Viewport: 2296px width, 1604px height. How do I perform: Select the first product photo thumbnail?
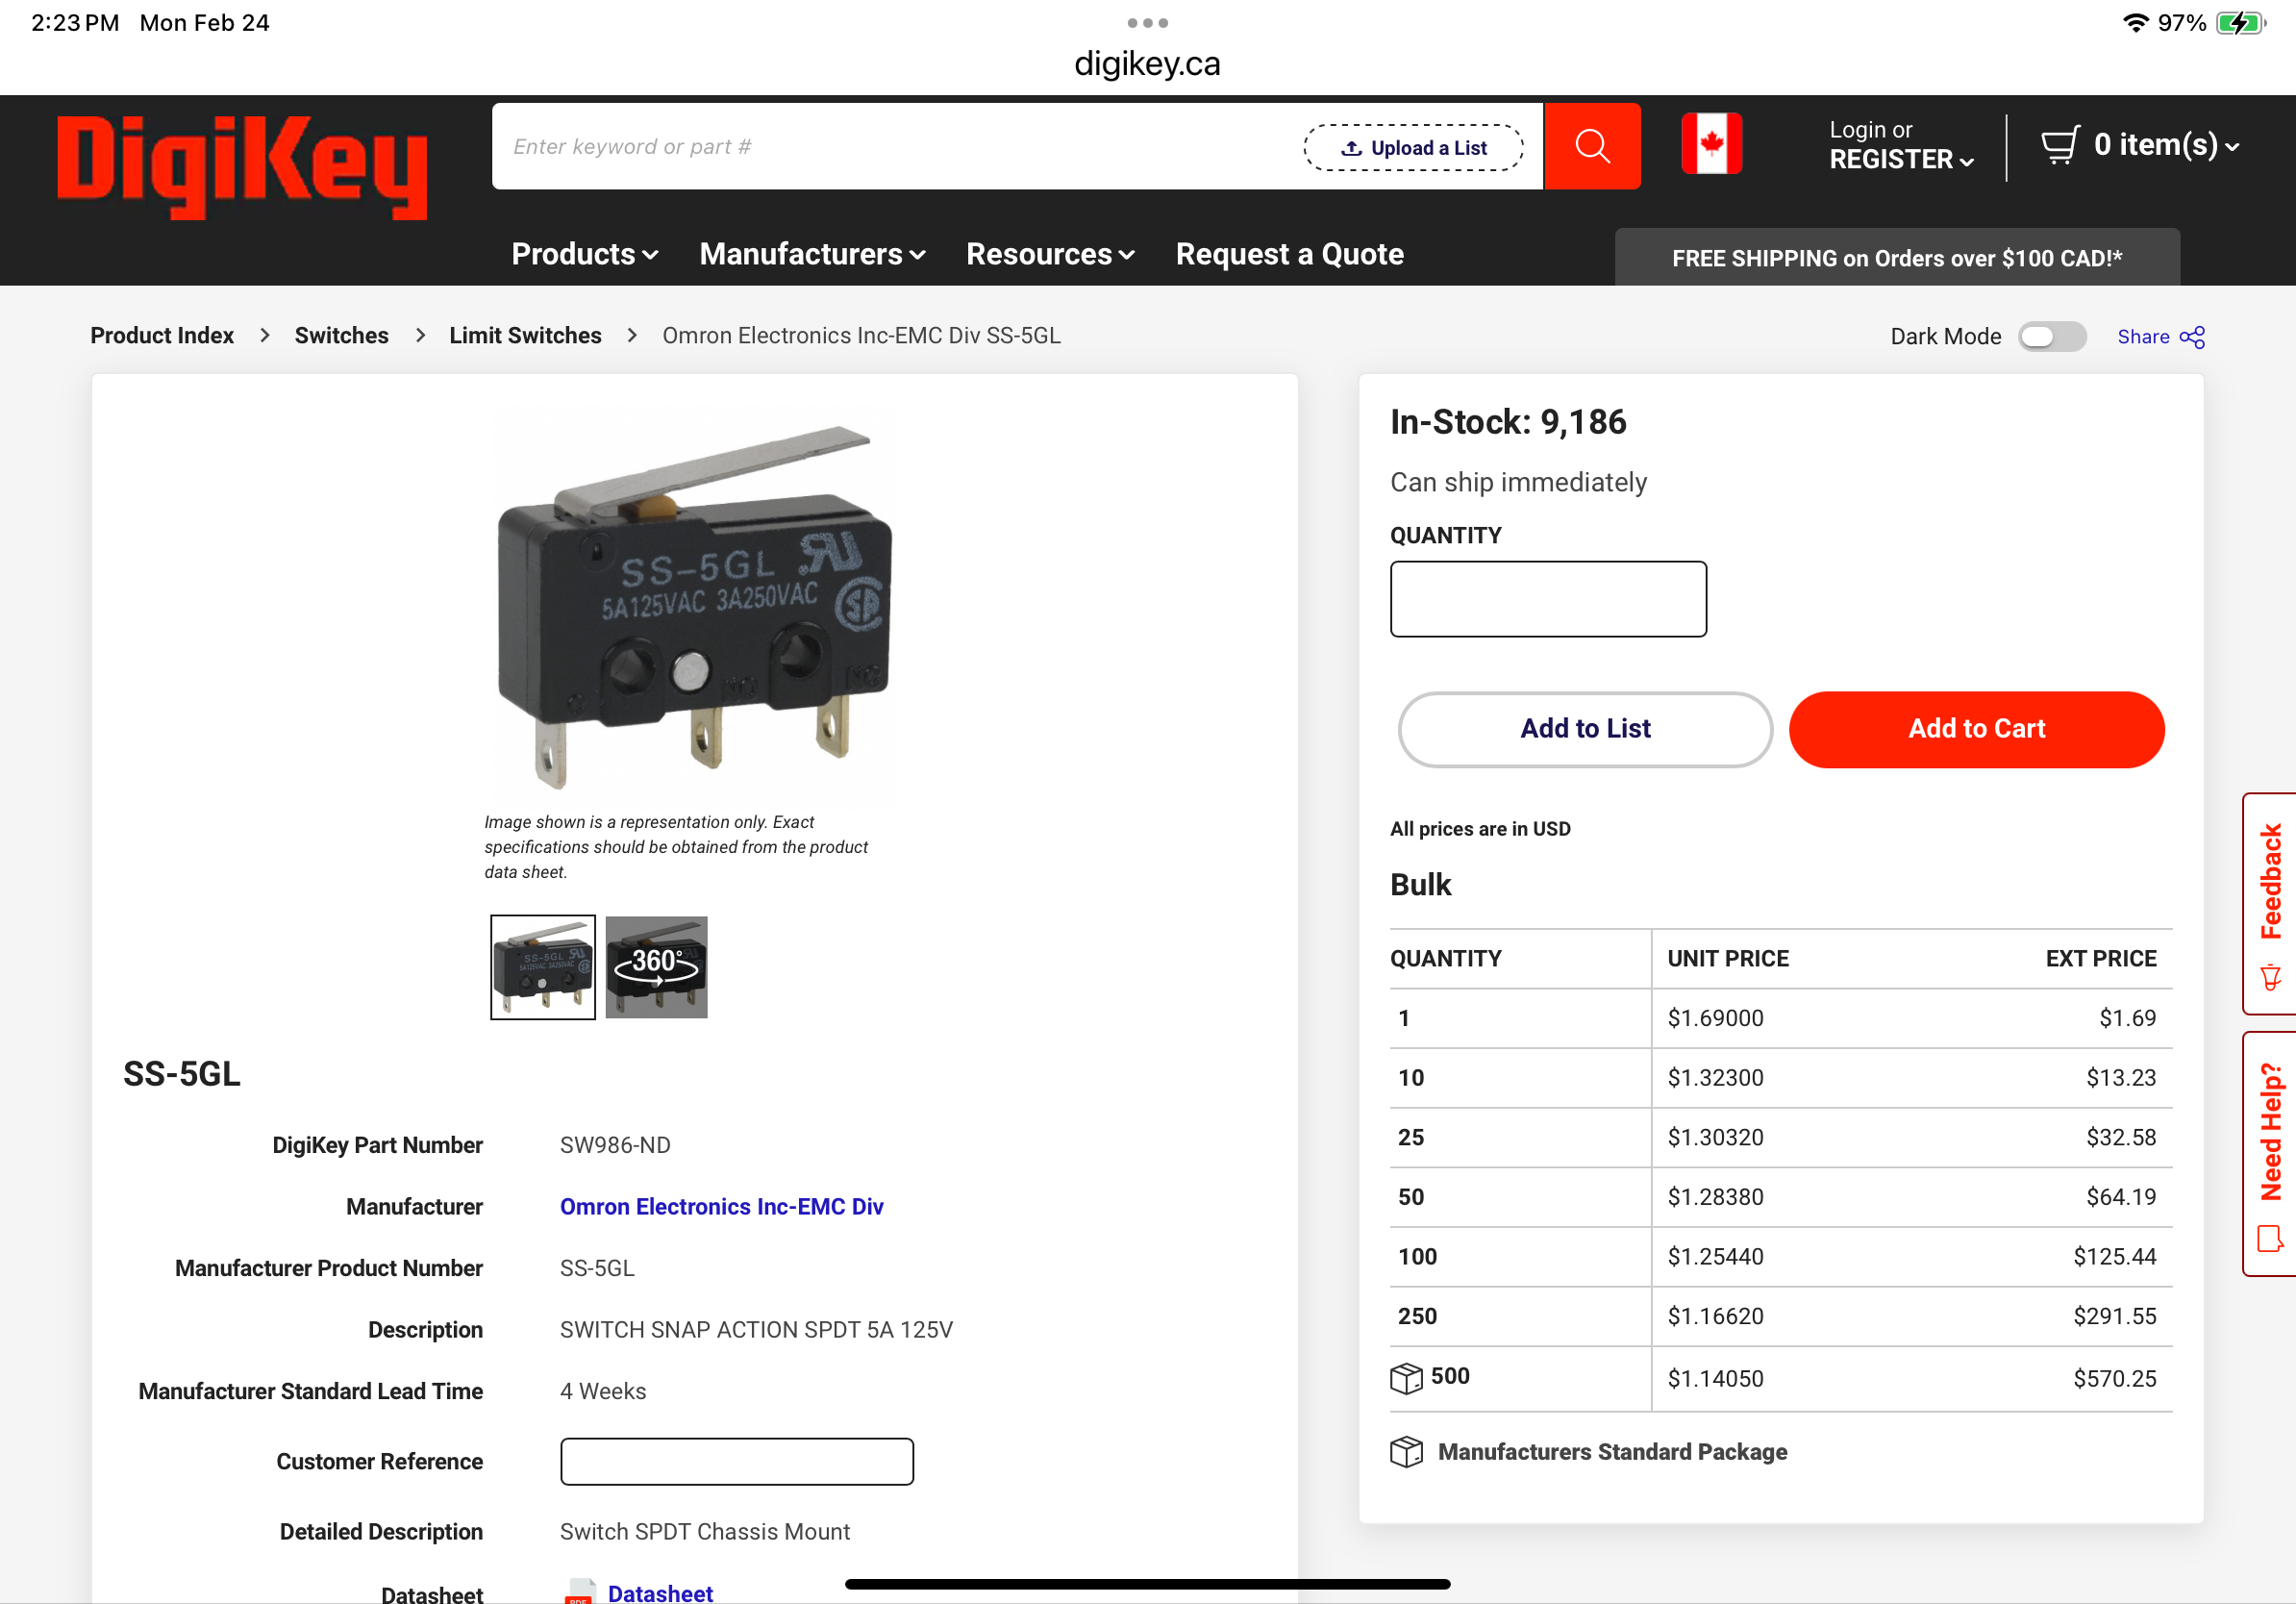click(542, 967)
